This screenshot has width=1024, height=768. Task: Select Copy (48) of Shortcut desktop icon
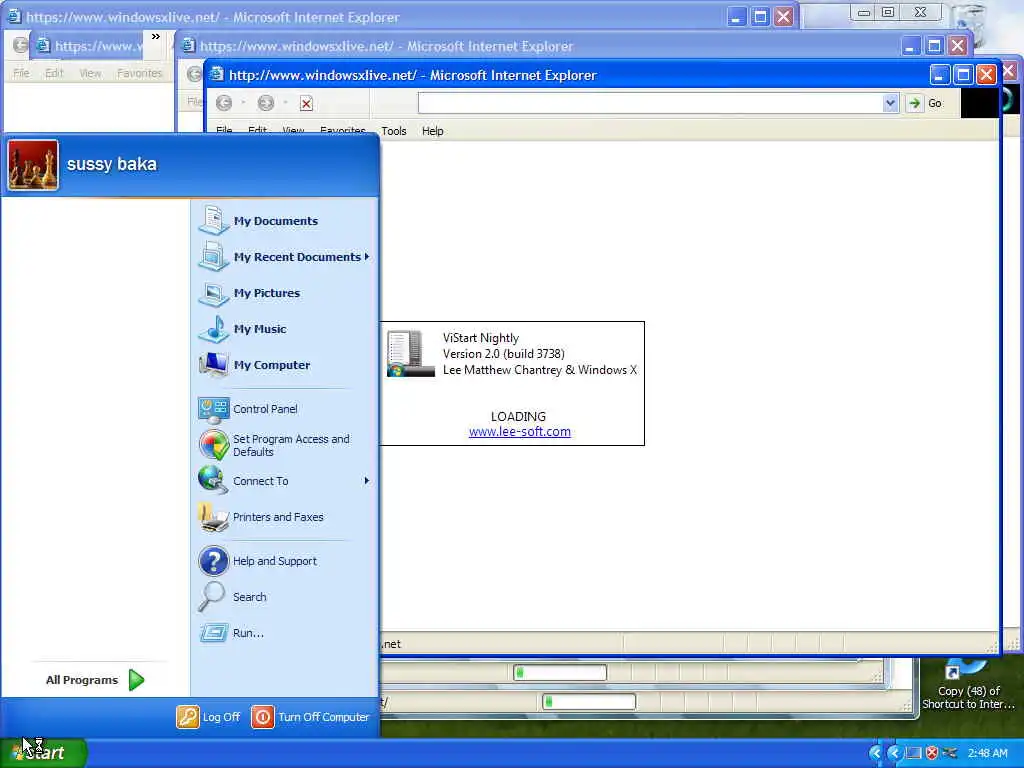point(968,686)
